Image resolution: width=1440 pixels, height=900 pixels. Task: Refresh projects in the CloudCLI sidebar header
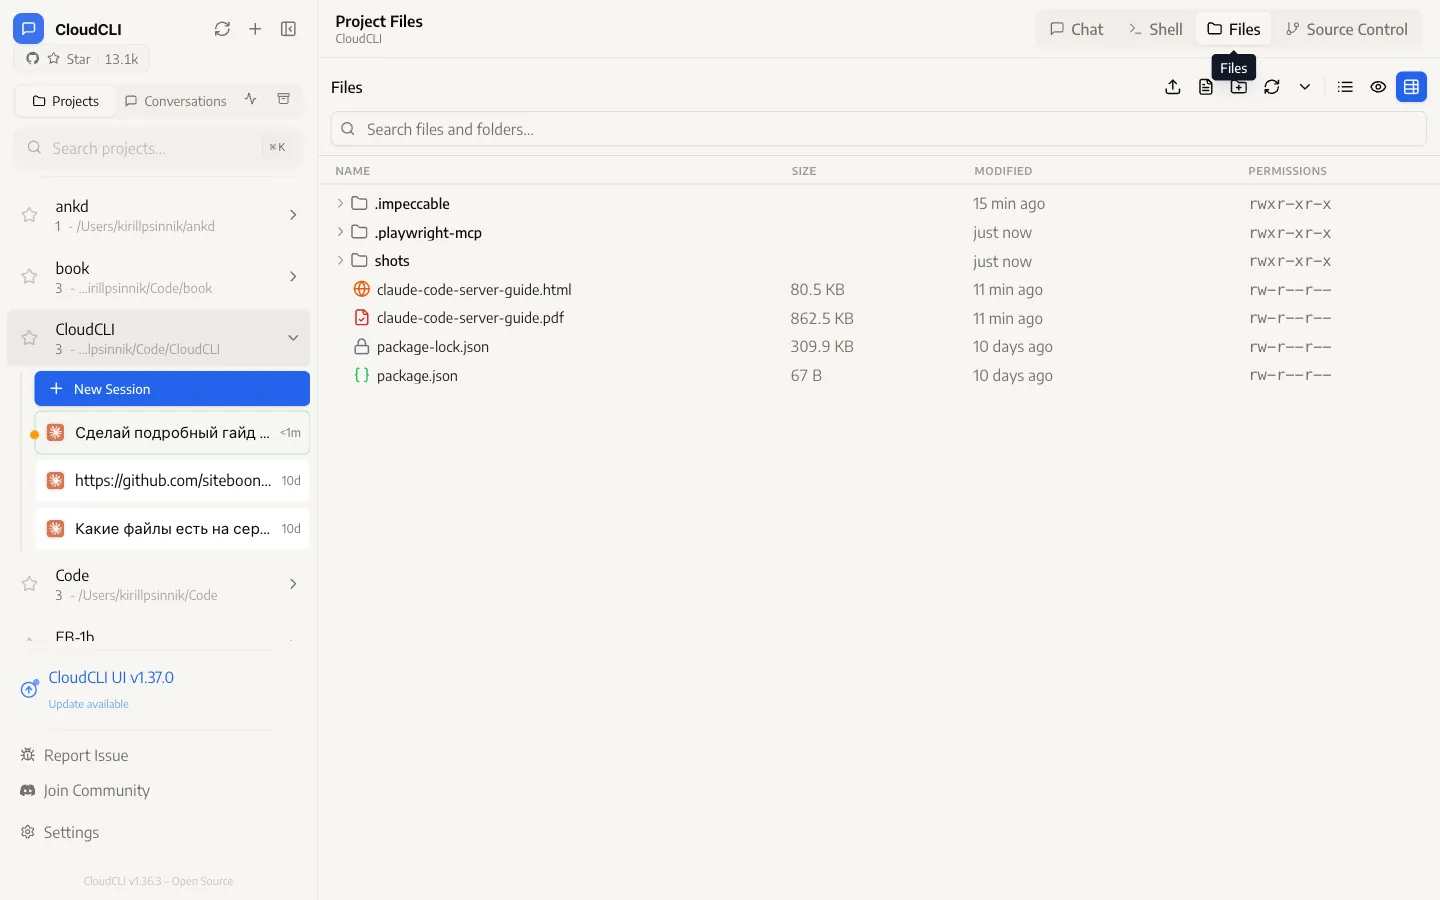[x=222, y=29]
